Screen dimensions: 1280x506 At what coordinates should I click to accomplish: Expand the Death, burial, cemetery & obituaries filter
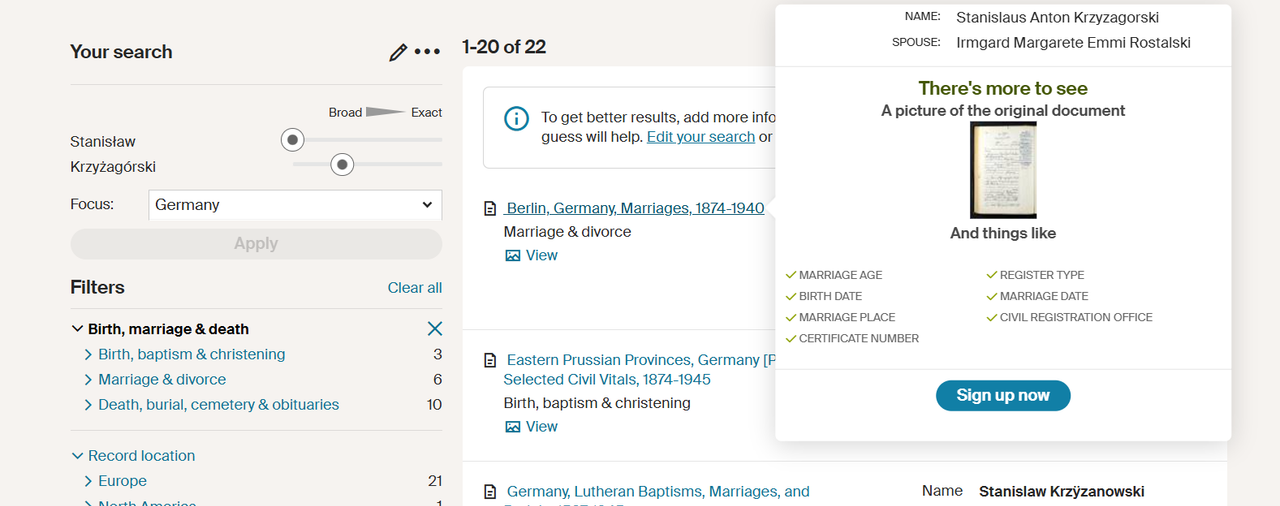[x=89, y=405]
